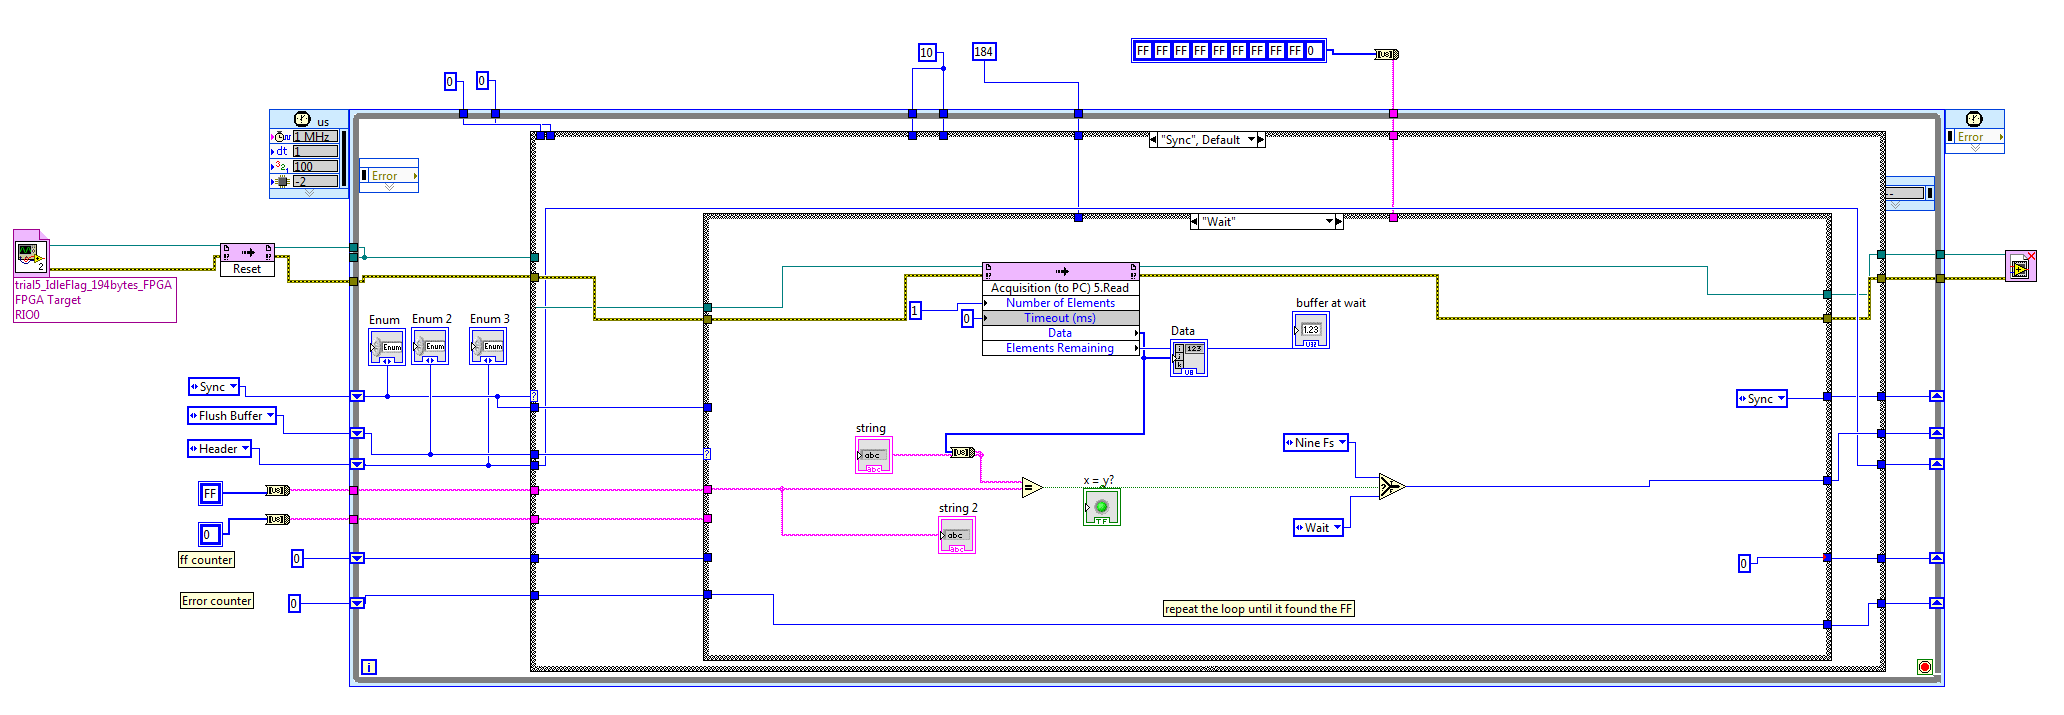Viewport: 2064px width, 715px height.
Task: Click the Enum 2 indicator terminal
Action: pyautogui.click(x=430, y=346)
